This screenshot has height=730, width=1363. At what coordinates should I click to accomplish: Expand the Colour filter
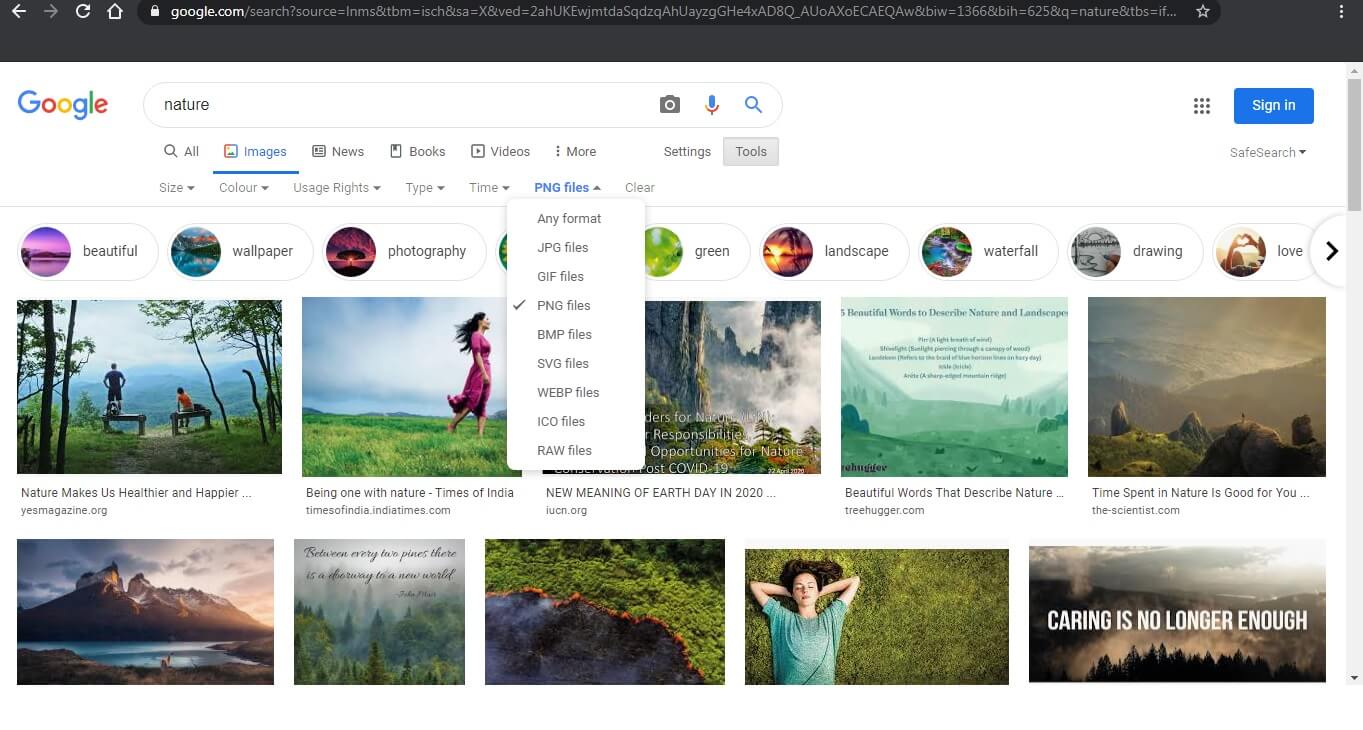242,187
